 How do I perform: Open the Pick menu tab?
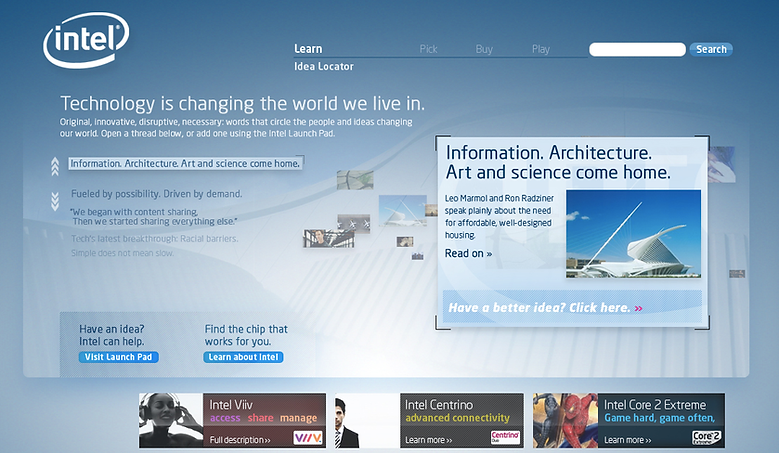pyautogui.click(x=428, y=49)
